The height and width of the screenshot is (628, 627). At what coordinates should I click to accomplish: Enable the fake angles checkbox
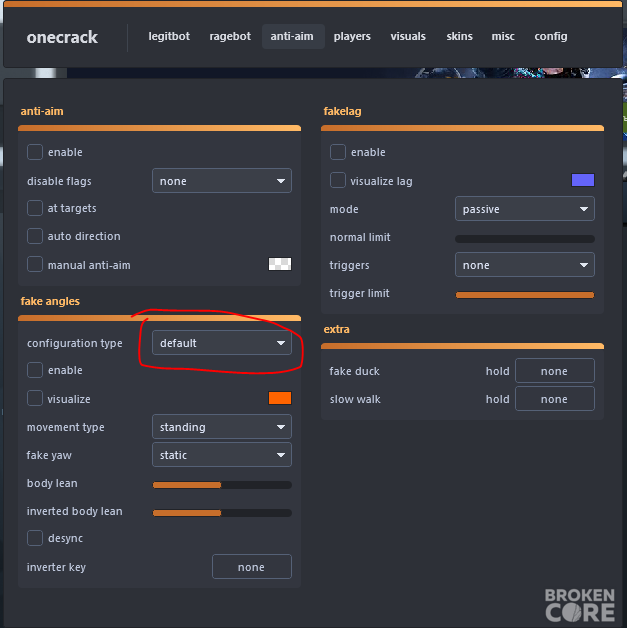(35, 370)
